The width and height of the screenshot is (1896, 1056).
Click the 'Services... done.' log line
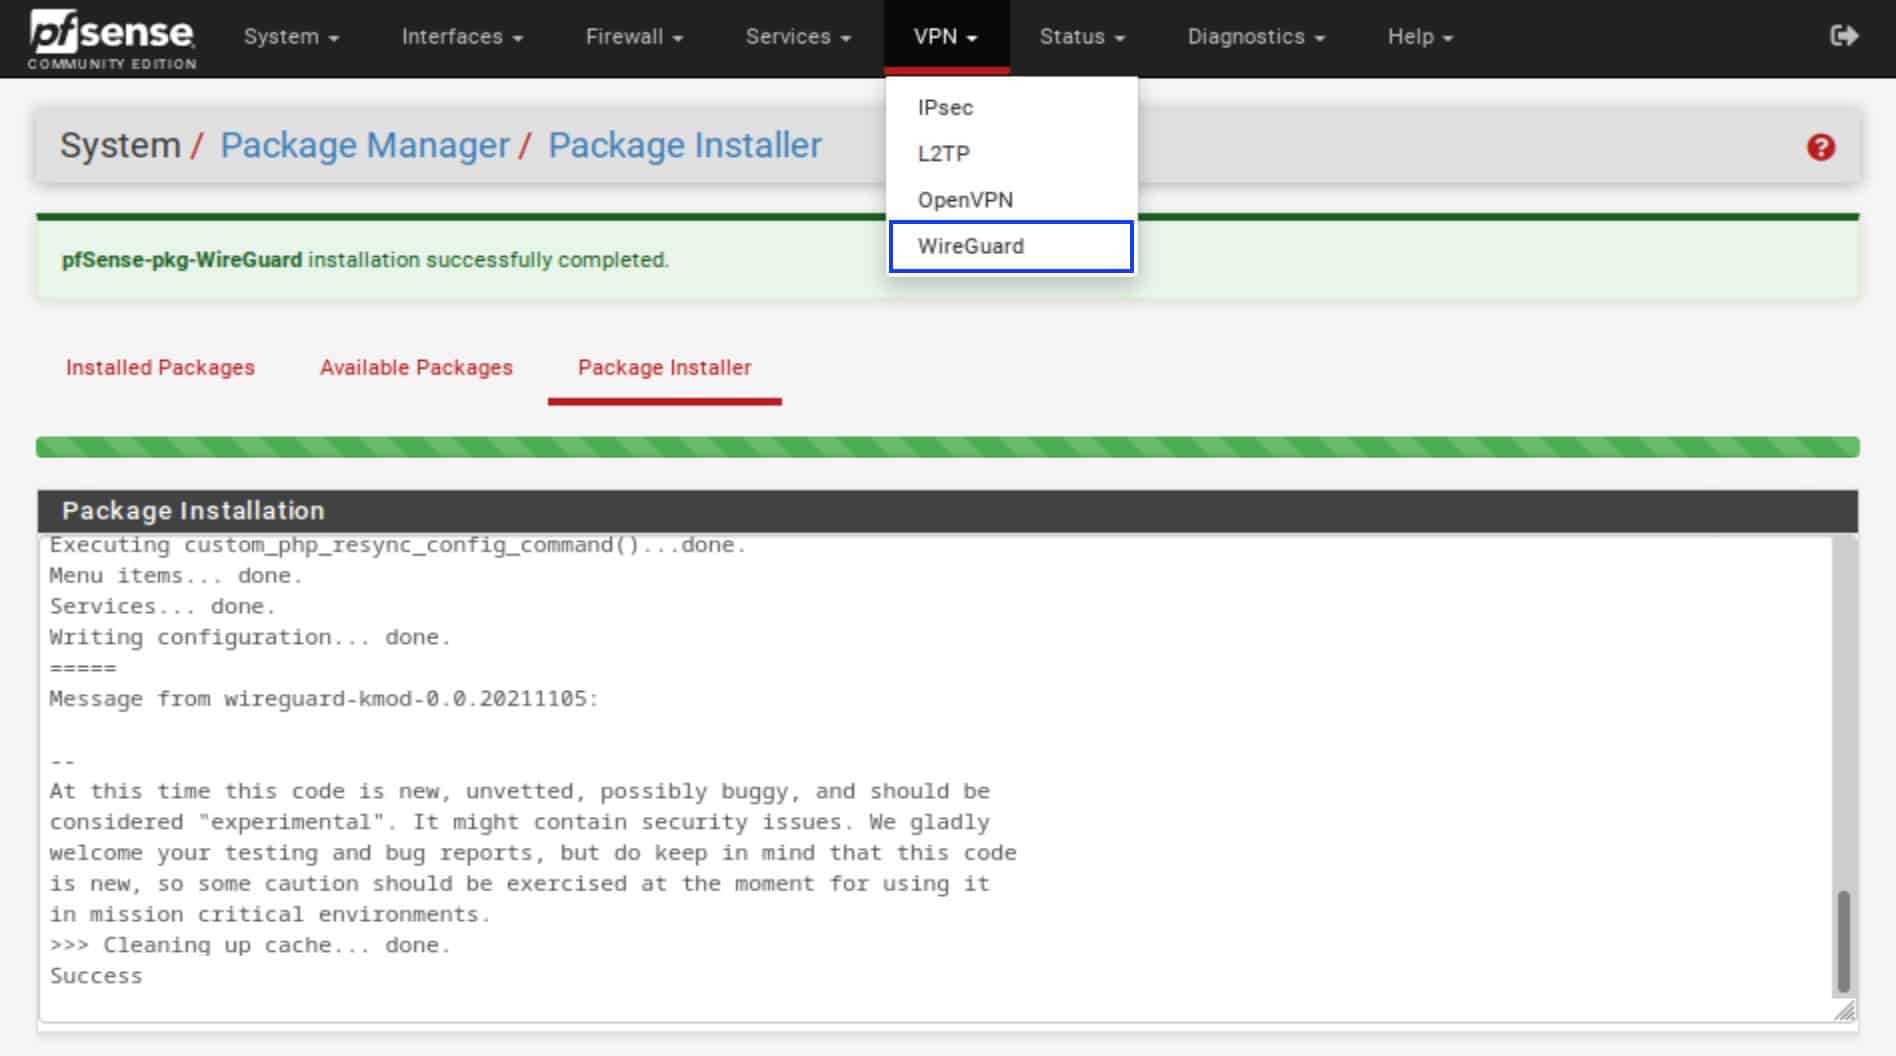coord(162,607)
